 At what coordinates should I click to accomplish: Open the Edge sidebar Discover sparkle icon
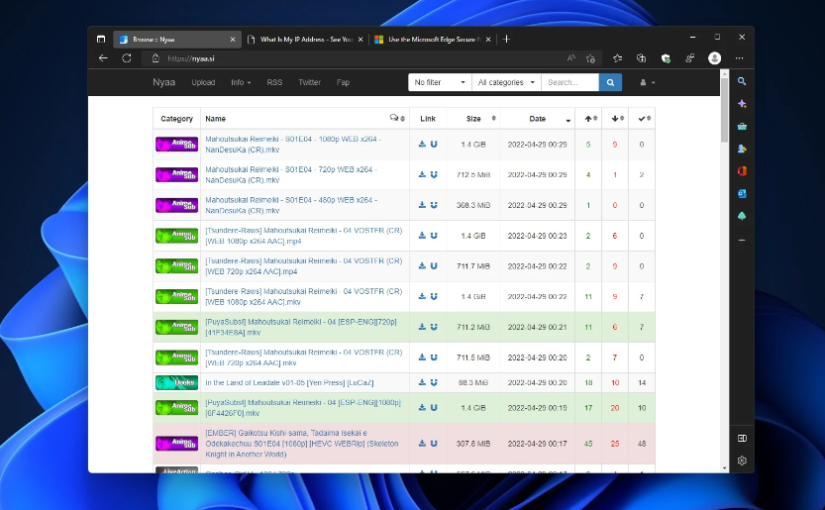742,104
